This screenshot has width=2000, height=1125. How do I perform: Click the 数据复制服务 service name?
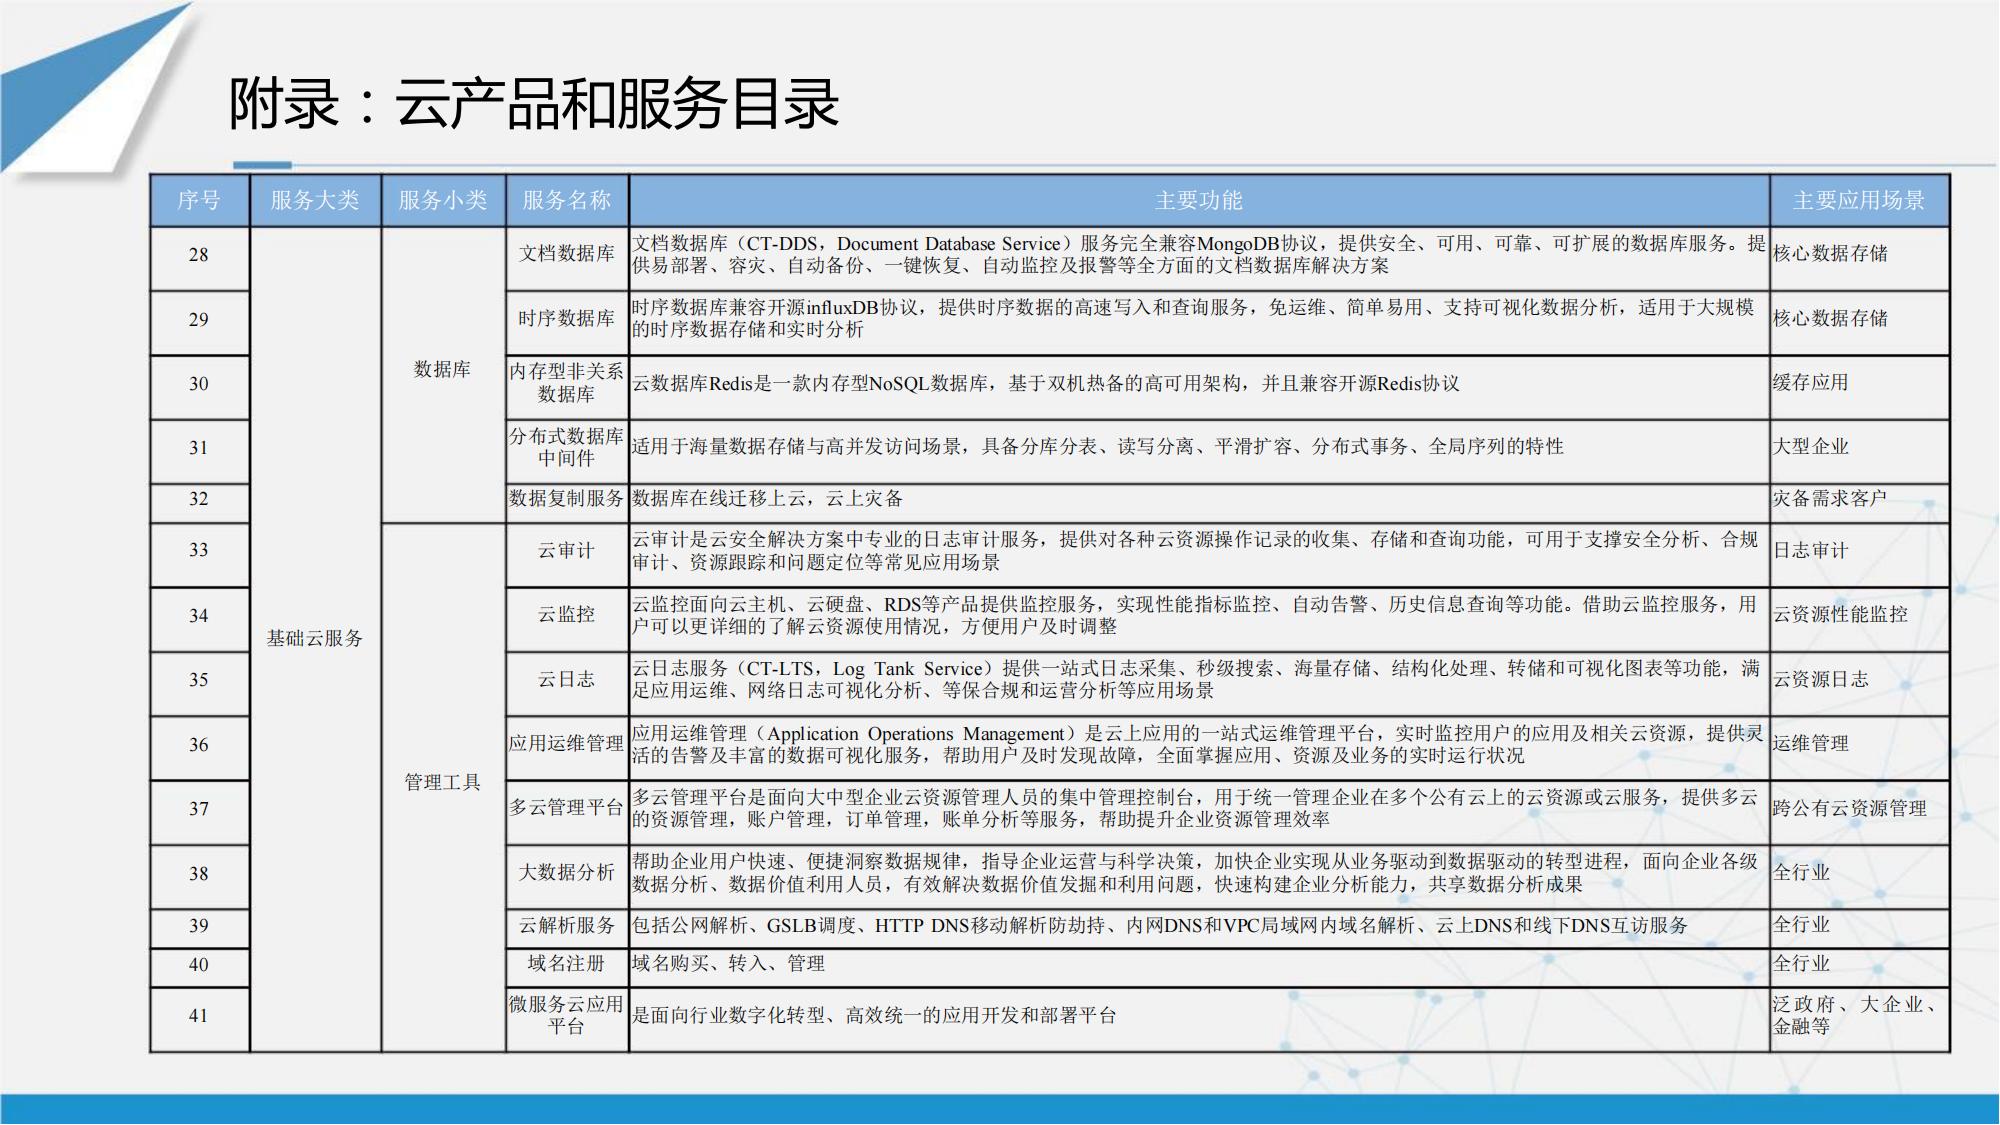[567, 499]
